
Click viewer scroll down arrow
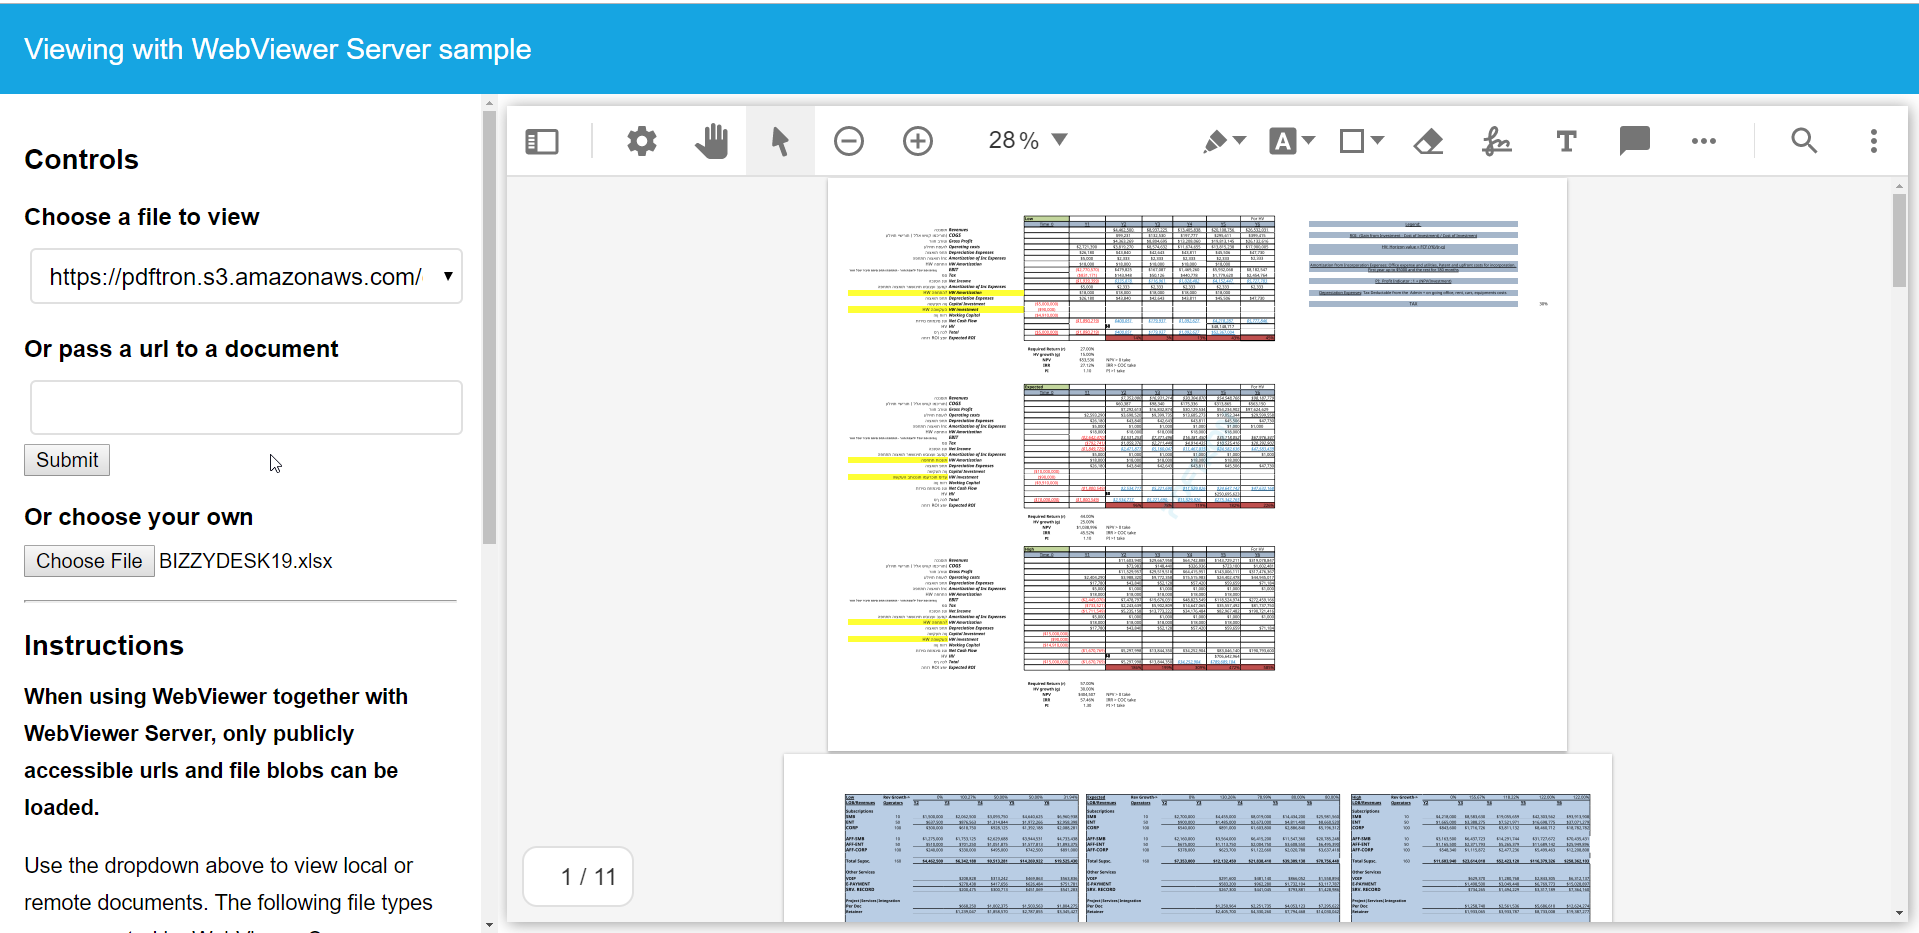[1899, 913]
